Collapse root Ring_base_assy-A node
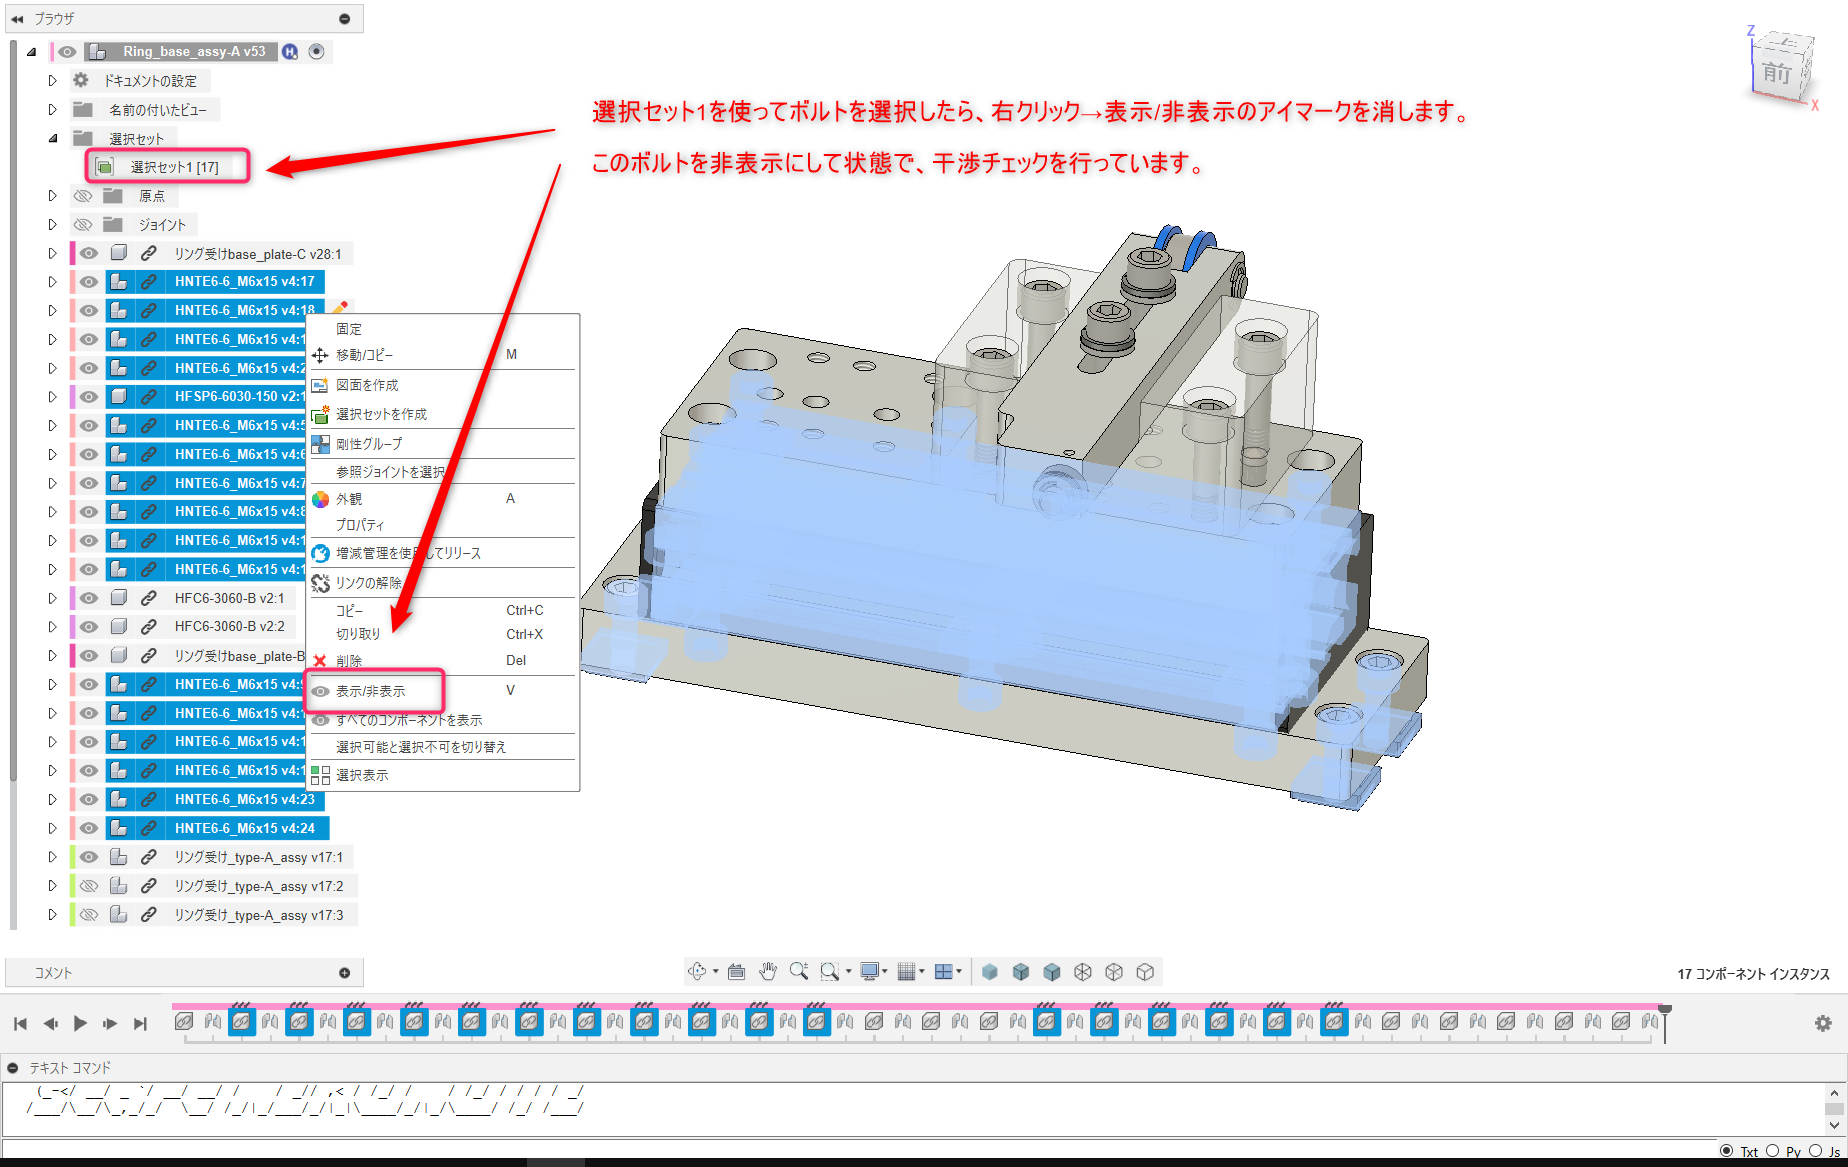 (32, 52)
